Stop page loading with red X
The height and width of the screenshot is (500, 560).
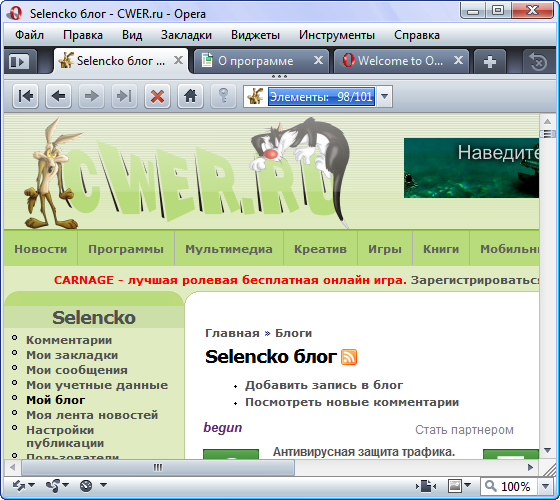click(157, 96)
